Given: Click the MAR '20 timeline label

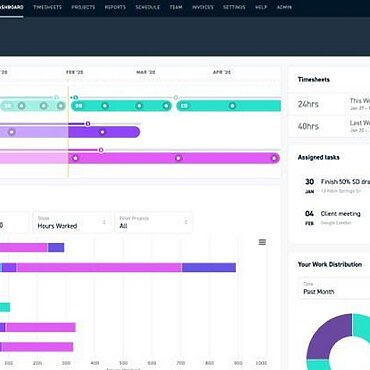Looking at the screenshot, I should point(146,72).
